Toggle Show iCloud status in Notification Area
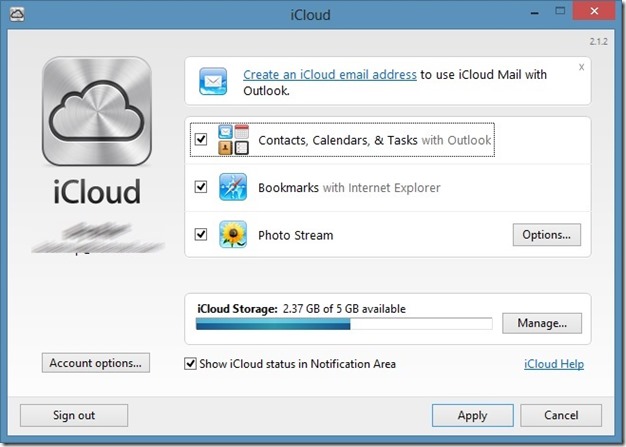The height and width of the screenshot is (447, 626). point(190,364)
